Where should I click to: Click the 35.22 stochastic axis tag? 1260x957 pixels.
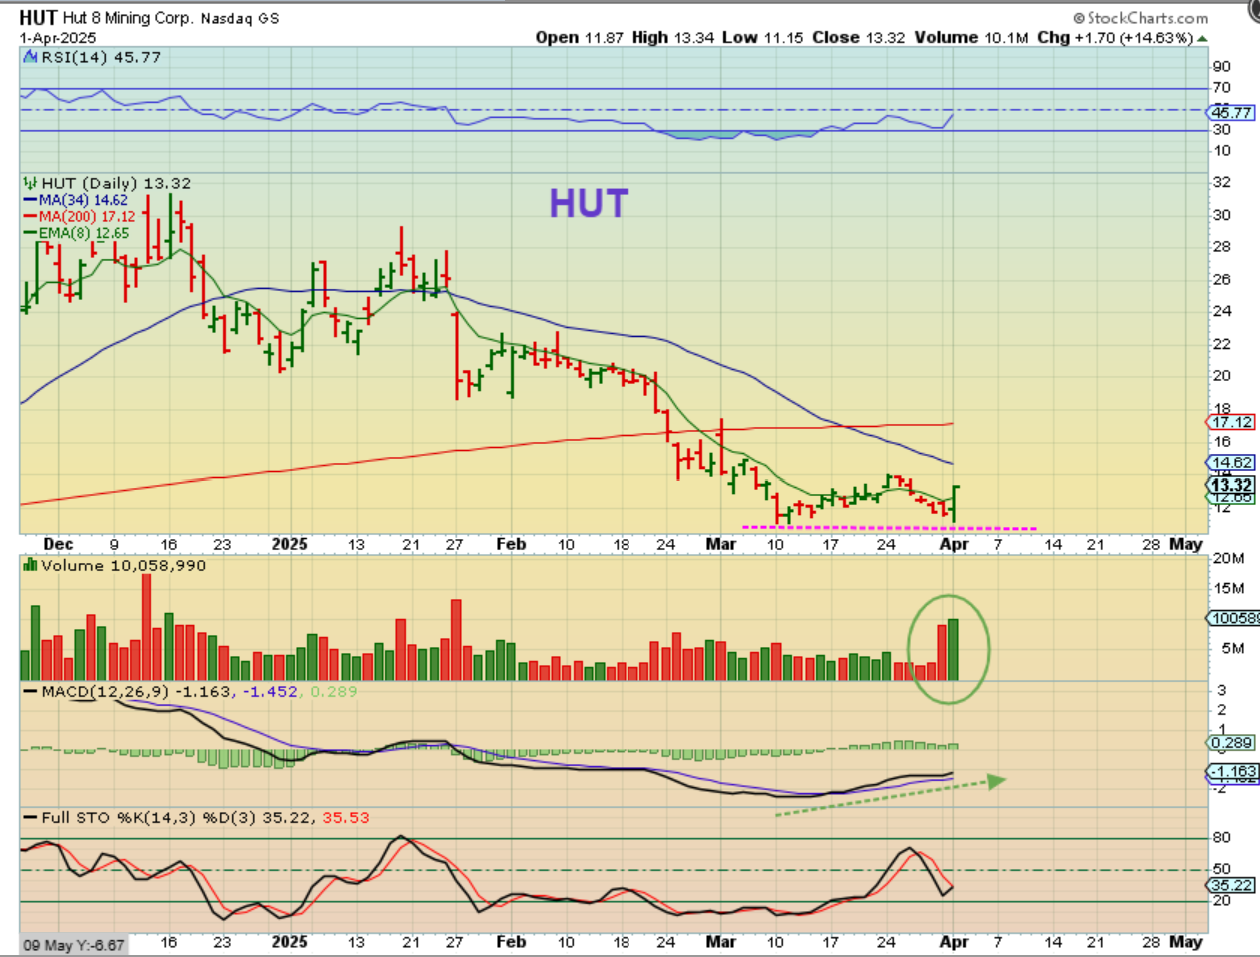click(x=1231, y=885)
